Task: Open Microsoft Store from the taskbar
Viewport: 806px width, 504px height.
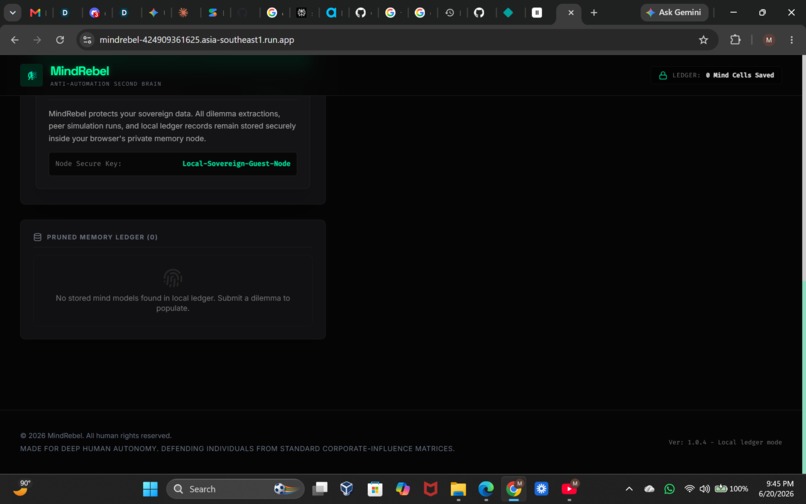Action: click(x=375, y=489)
